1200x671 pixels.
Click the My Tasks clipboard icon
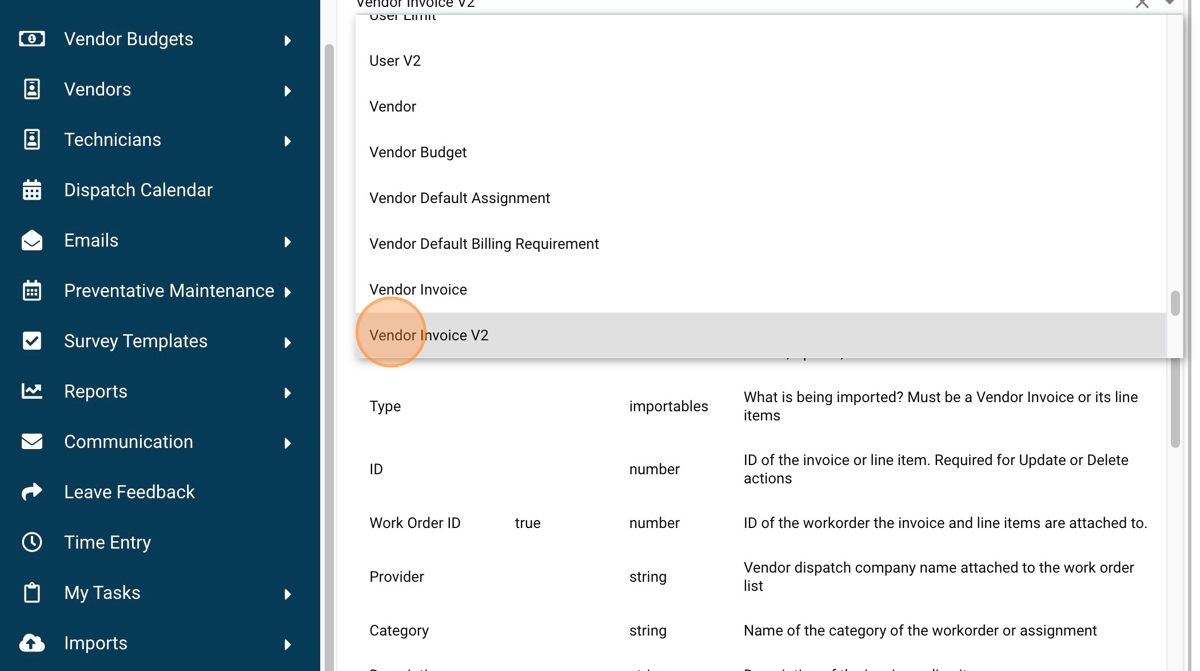32,593
